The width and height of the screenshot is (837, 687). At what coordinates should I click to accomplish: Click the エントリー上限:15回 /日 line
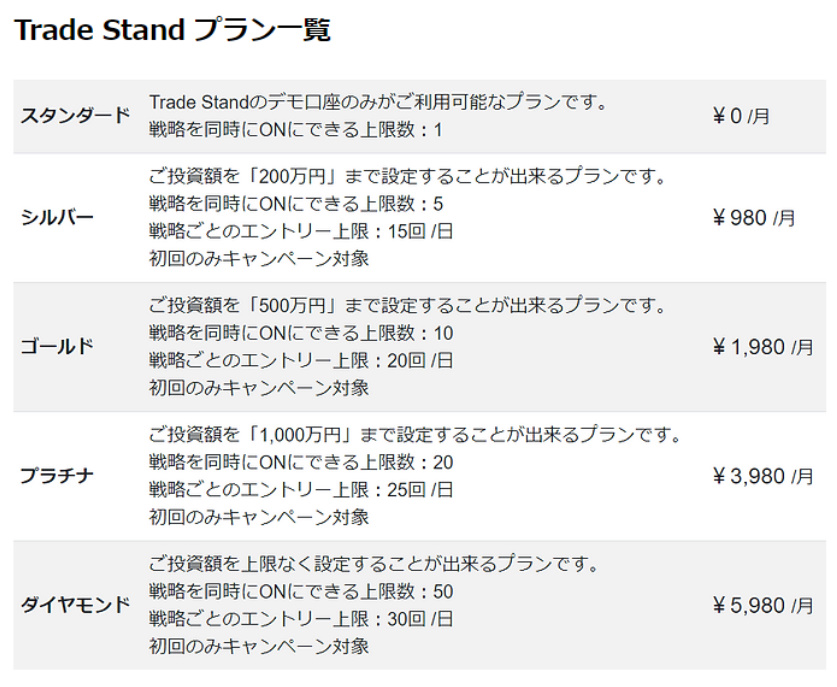300,231
